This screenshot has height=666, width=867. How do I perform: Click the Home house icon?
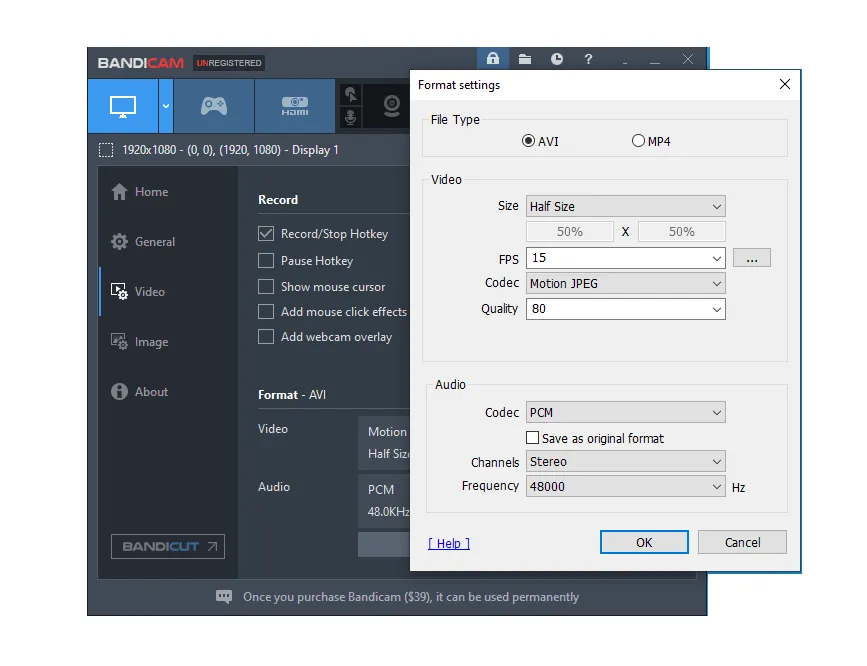pos(119,191)
